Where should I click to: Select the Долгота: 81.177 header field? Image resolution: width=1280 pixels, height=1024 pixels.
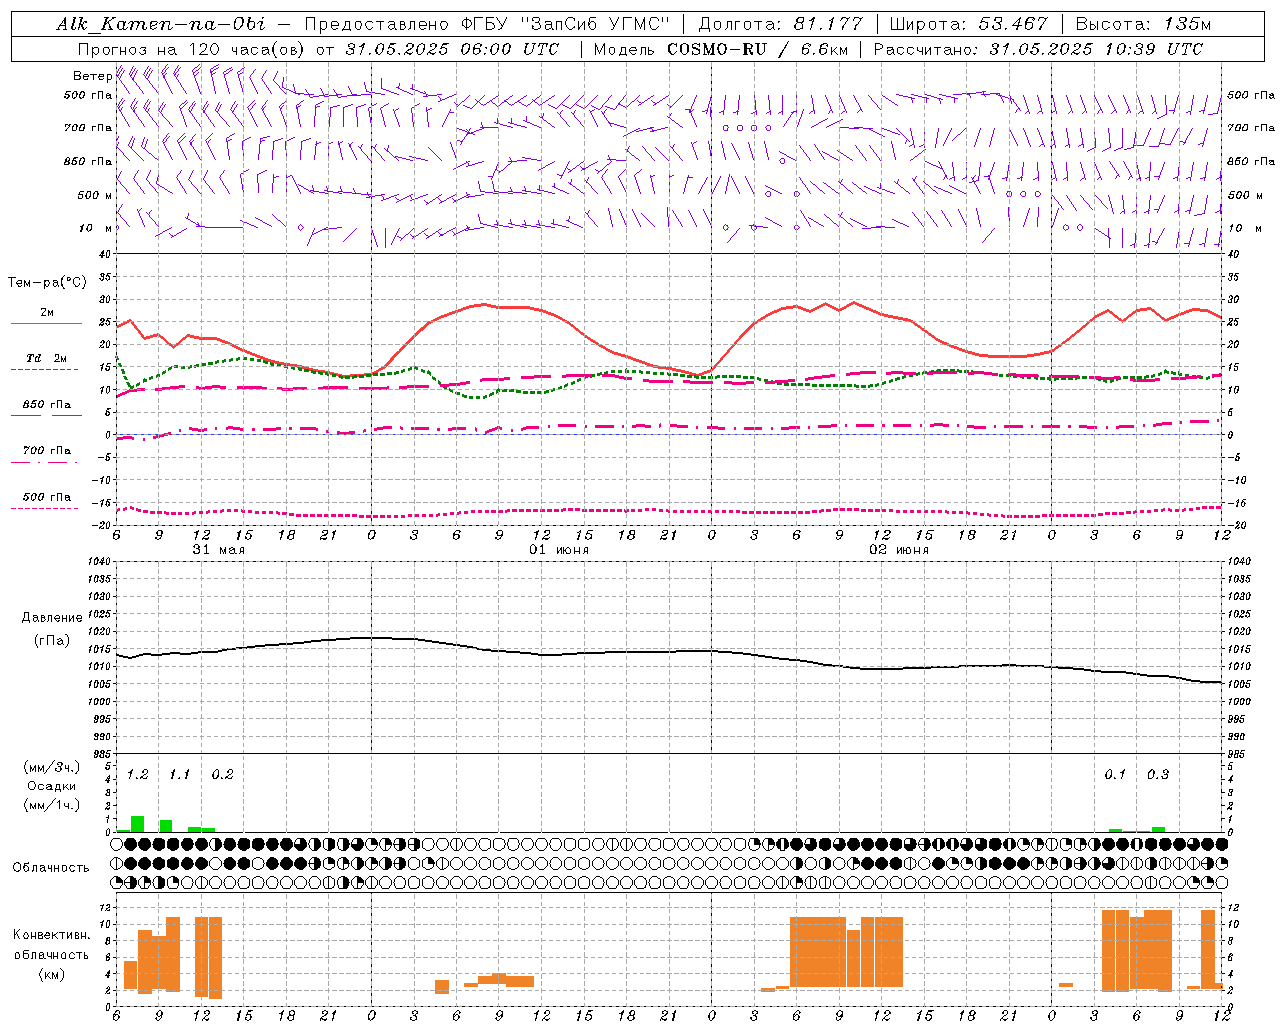pos(780,24)
